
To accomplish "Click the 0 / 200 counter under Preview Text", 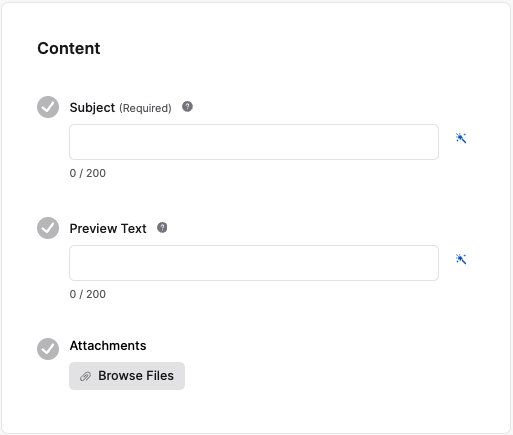I will pos(88,294).
